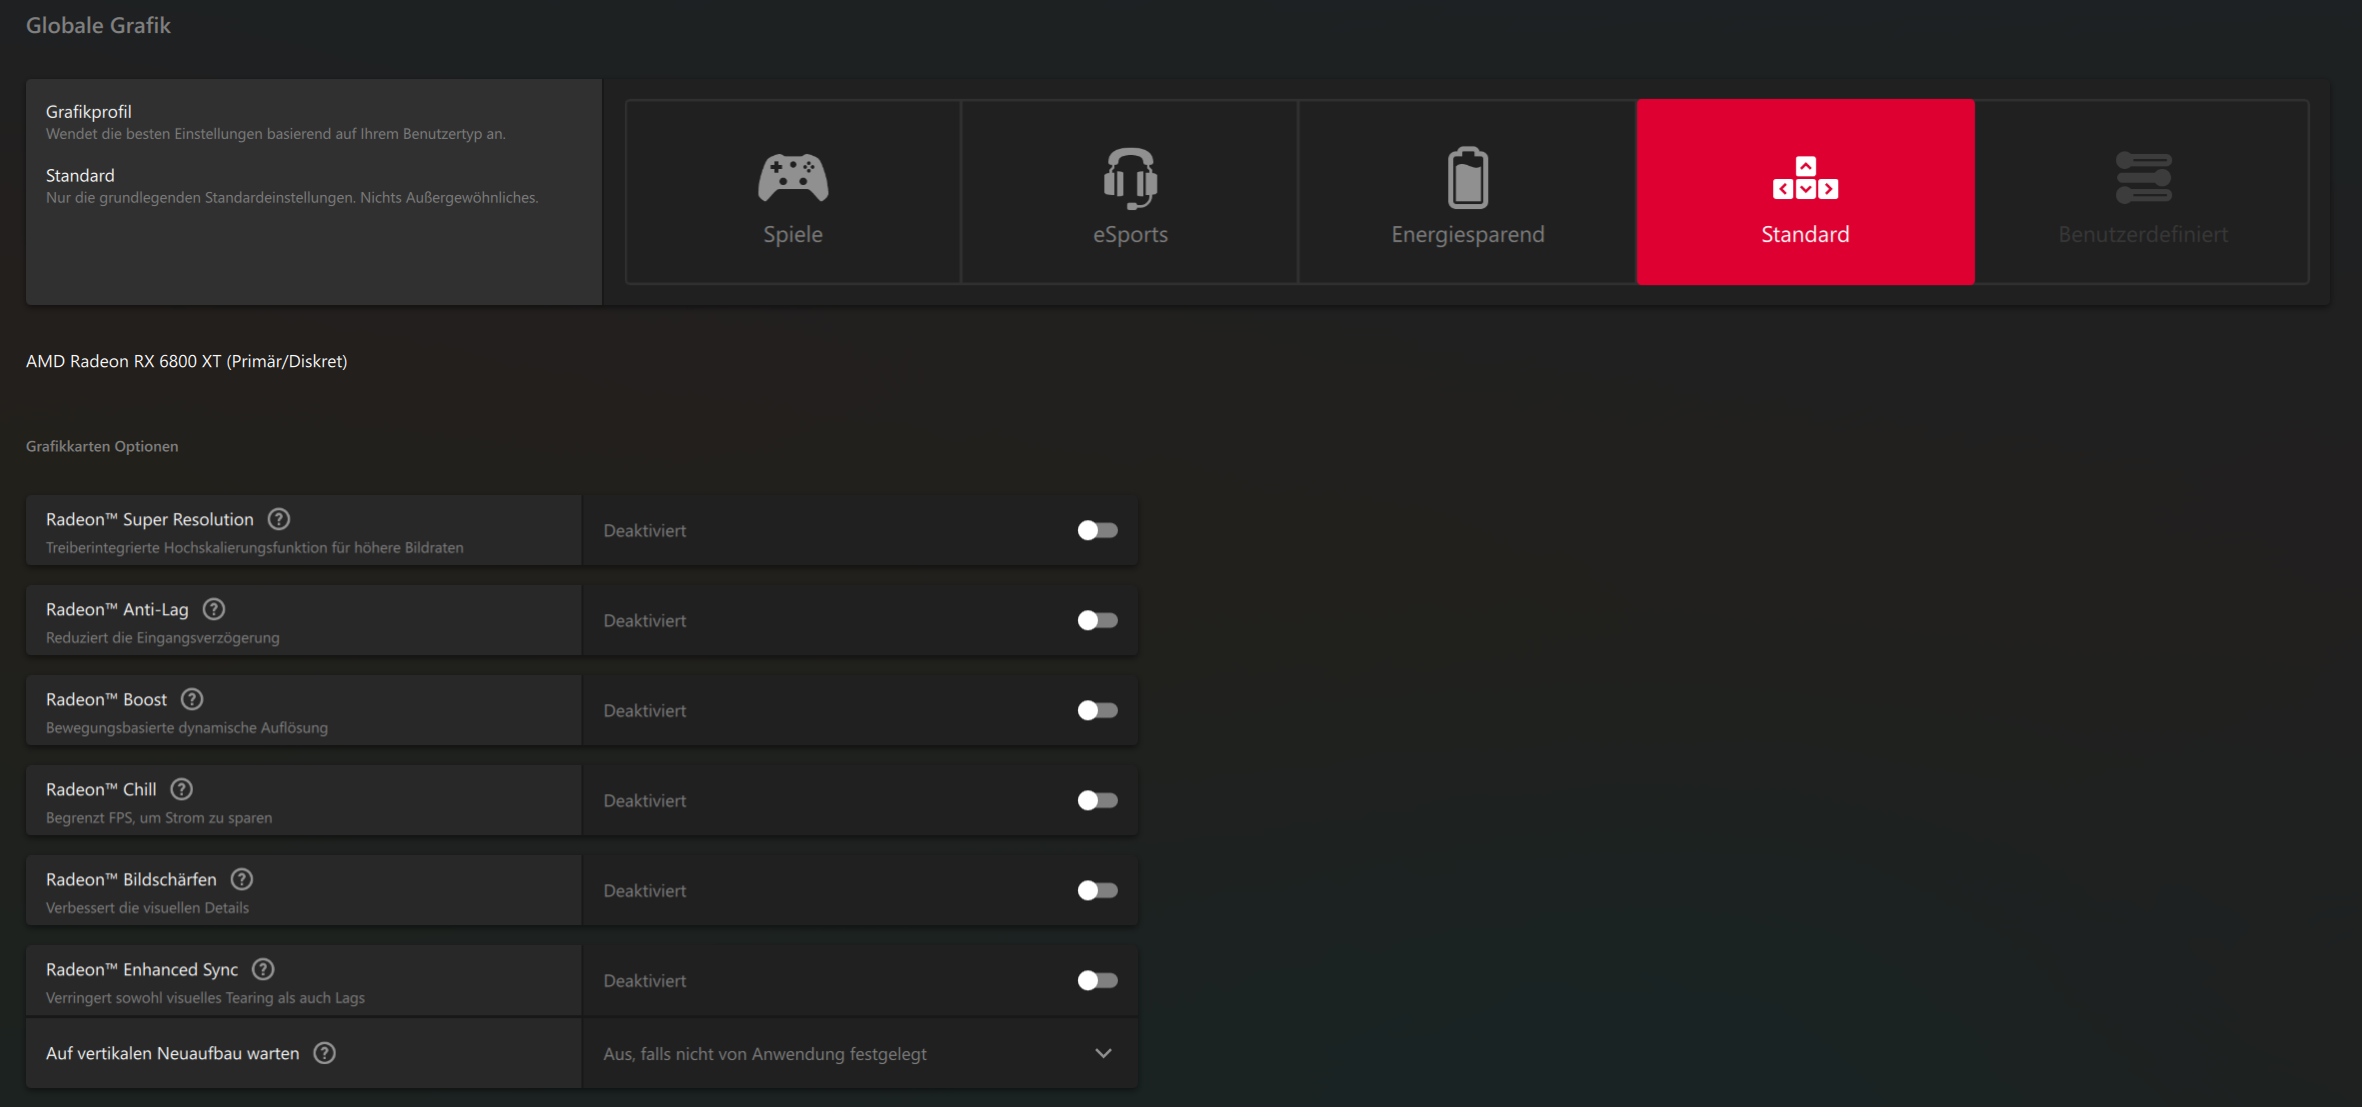Screen dimensions: 2362x1107
Task: Open help icon next to Radeon Anti-Lag
Action: coord(214,609)
